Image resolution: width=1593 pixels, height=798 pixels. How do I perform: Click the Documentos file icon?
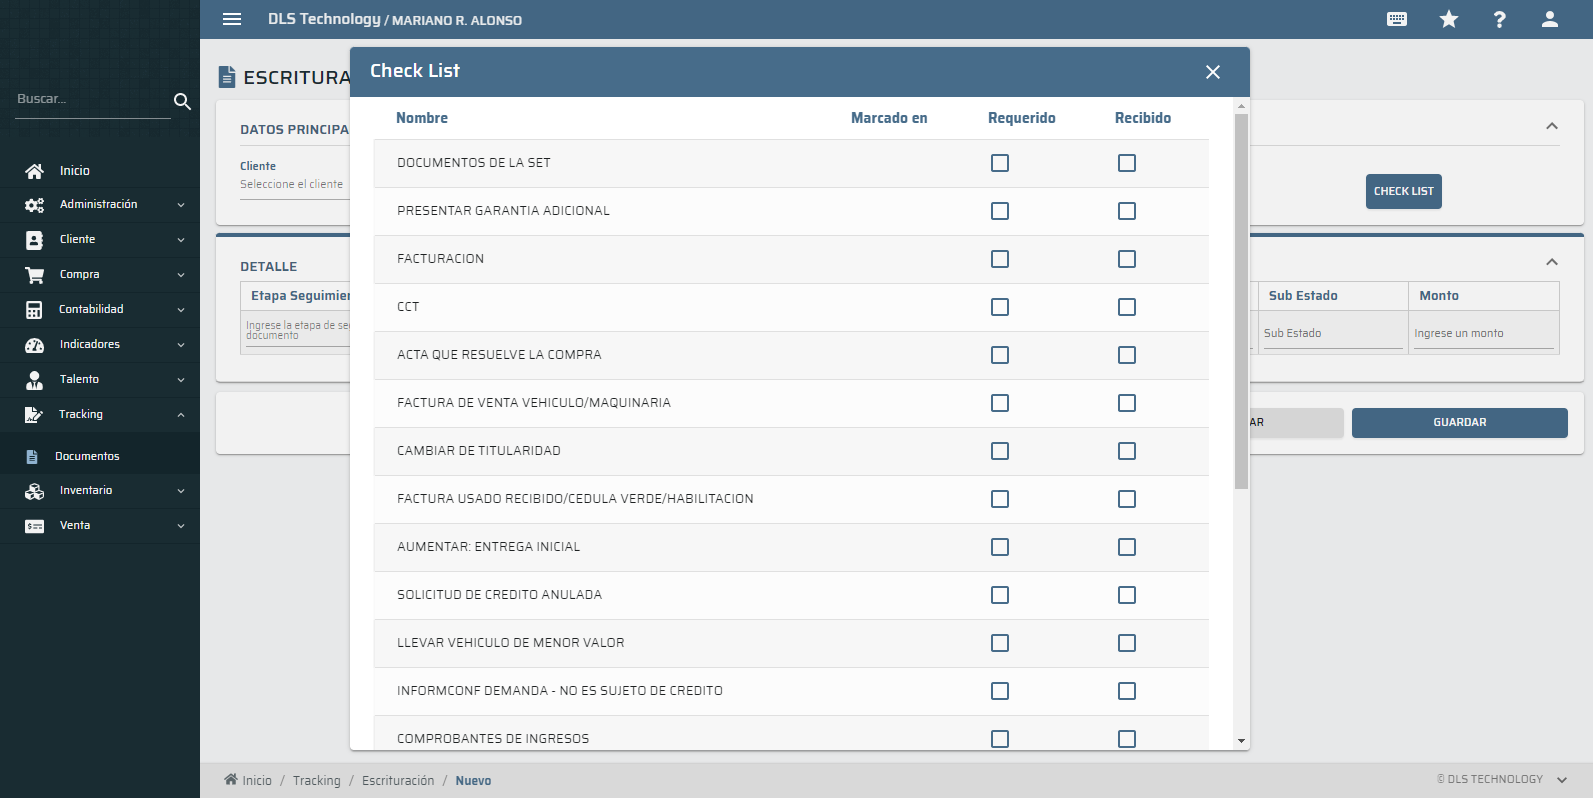(32, 456)
